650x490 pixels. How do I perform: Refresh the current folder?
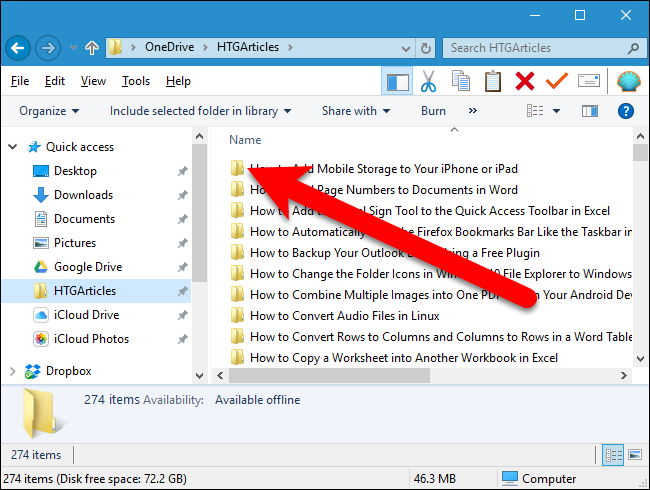pyautogui.click(x=425, y=49)
